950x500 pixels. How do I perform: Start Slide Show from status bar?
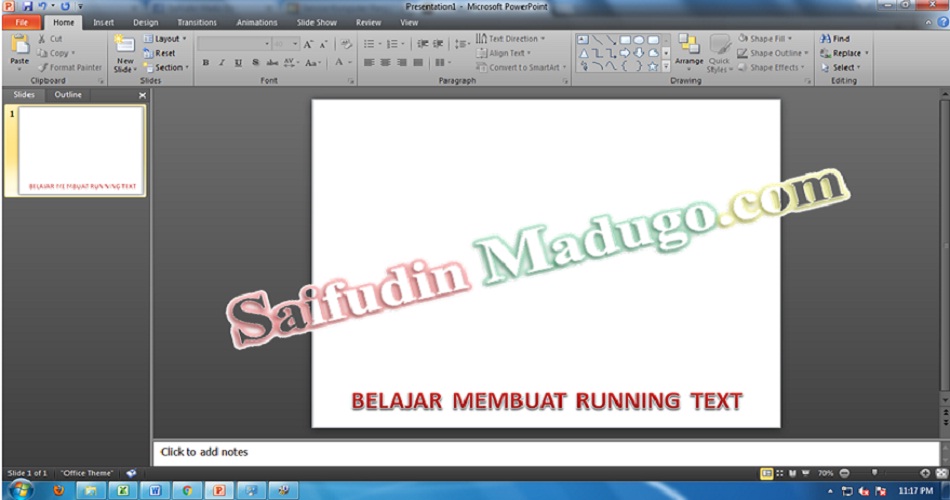(x=806, y=473)
